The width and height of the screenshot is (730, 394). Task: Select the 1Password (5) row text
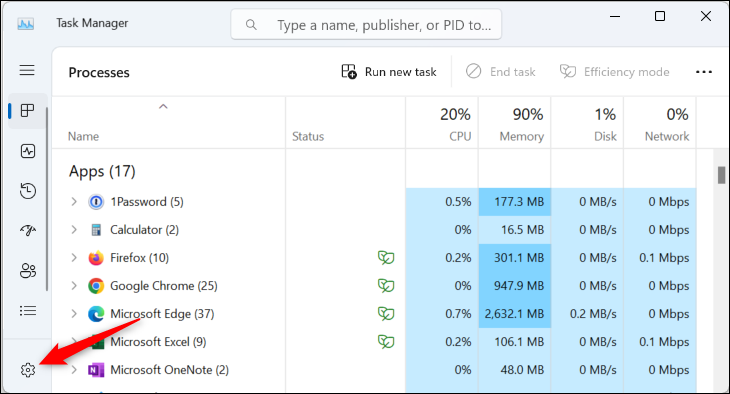click(x=147, y=202)
